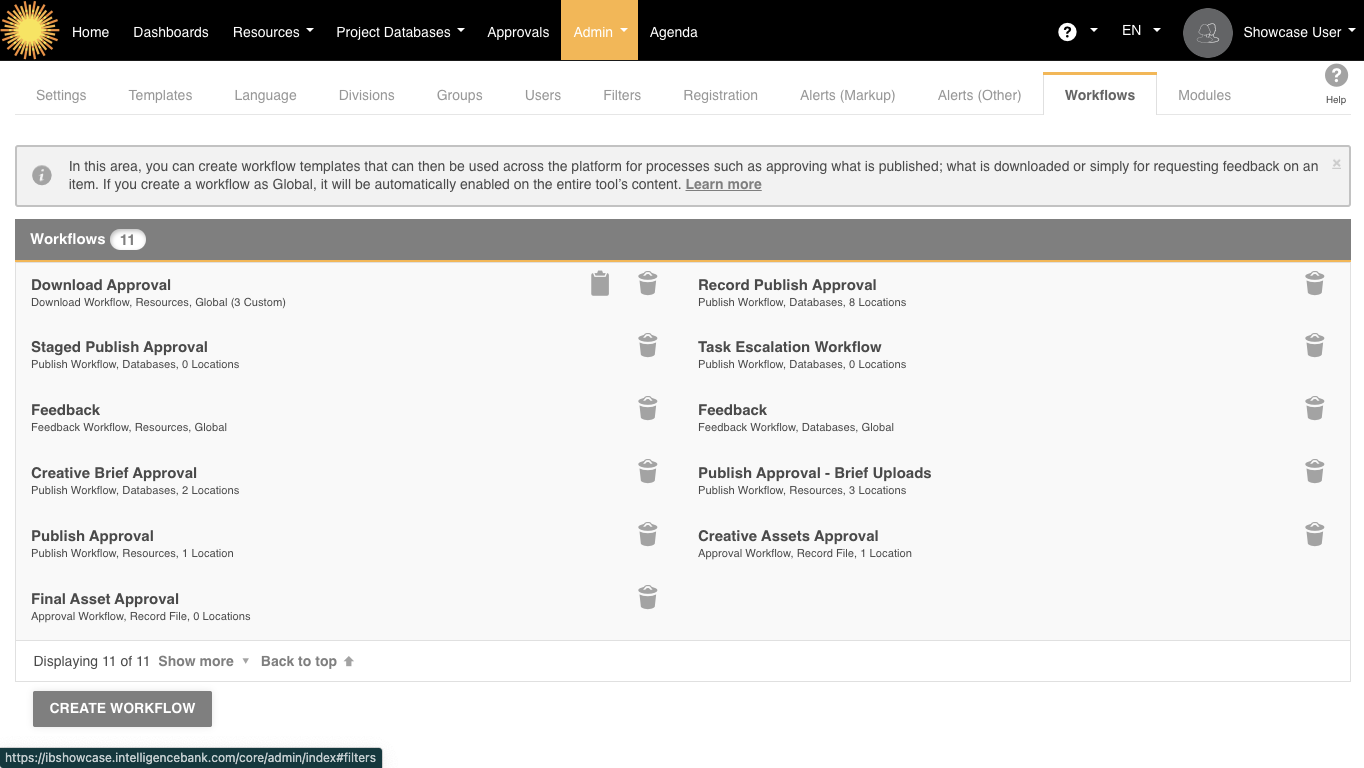This screenshot has height=768, width=1364.
Task: Click trash icon for Task Escalation Workflow
Action: pyautogui.click(x=1315, y=346)
